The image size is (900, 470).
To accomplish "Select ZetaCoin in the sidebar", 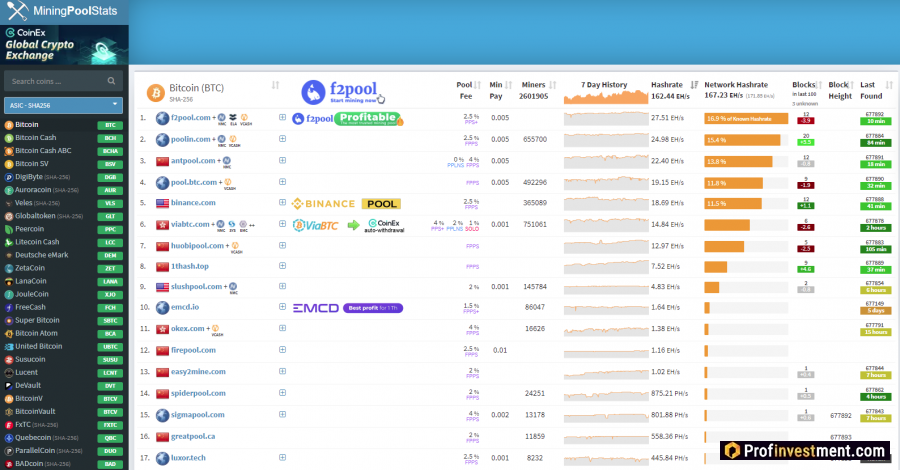I will coord(30,269).
